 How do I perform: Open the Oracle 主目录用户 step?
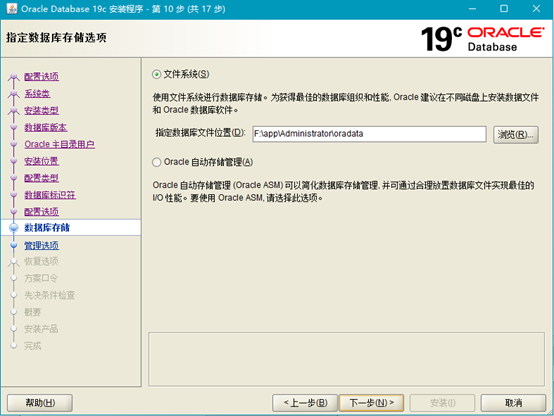(x=59, y=144)
